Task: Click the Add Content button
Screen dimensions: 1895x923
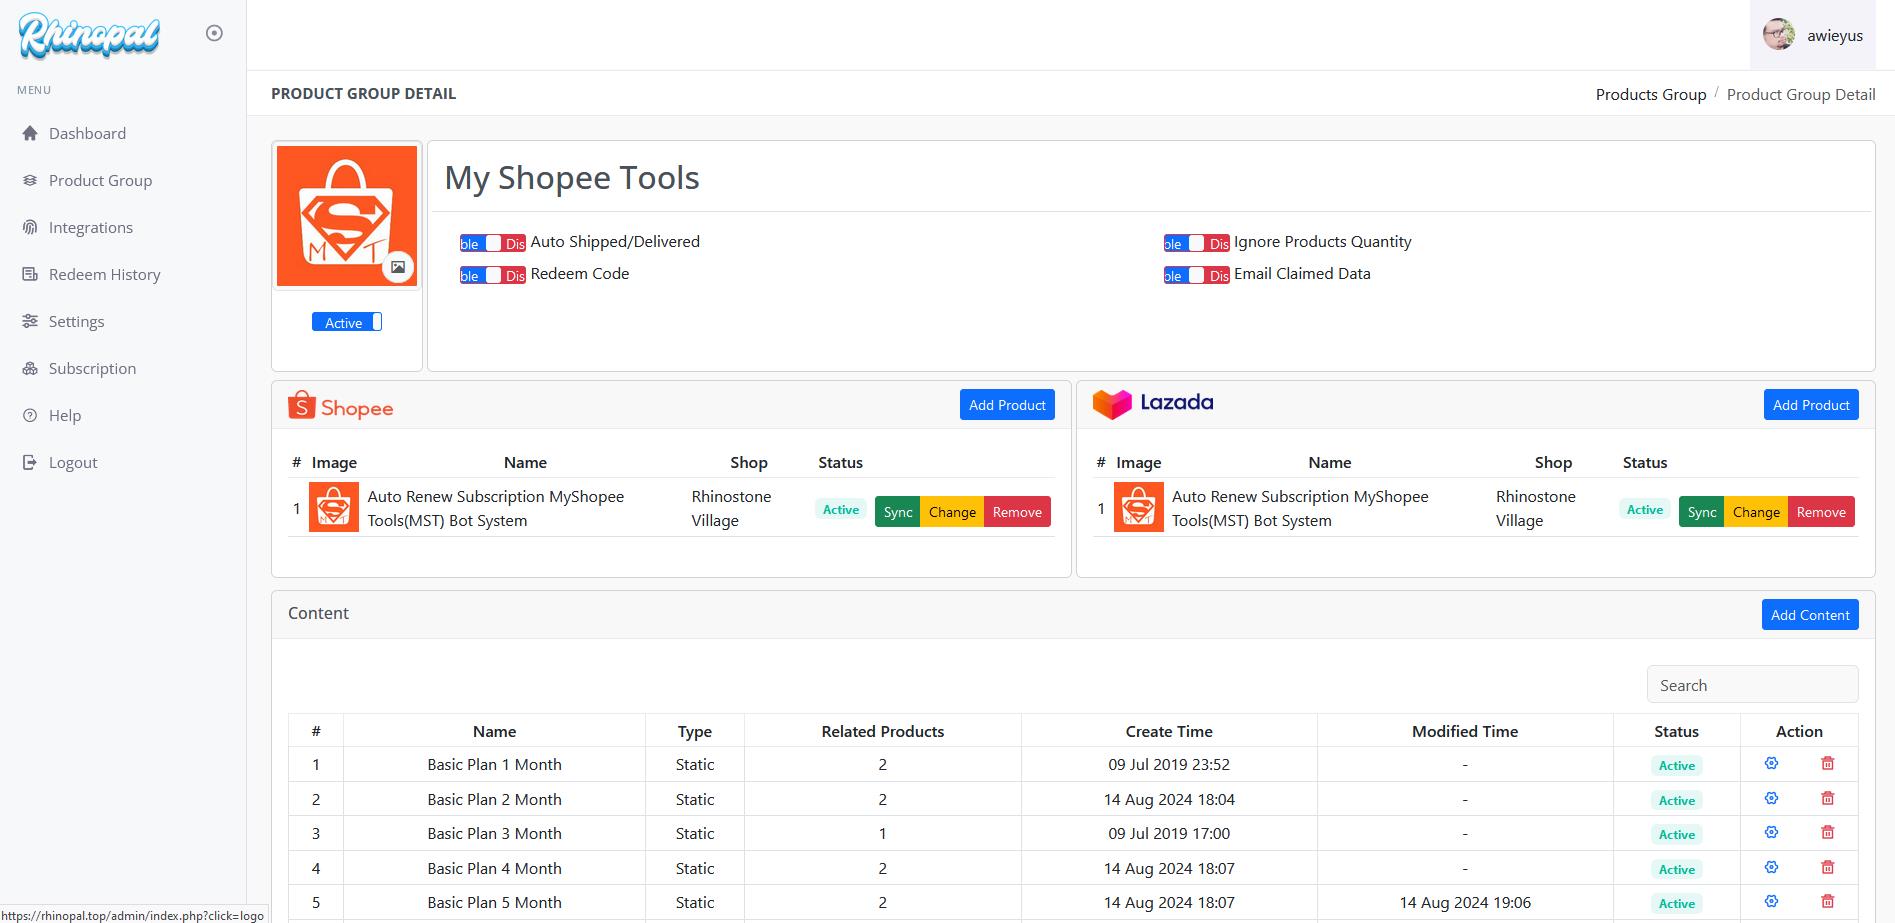Action: pyautogui.click(x=1810, y=615)
